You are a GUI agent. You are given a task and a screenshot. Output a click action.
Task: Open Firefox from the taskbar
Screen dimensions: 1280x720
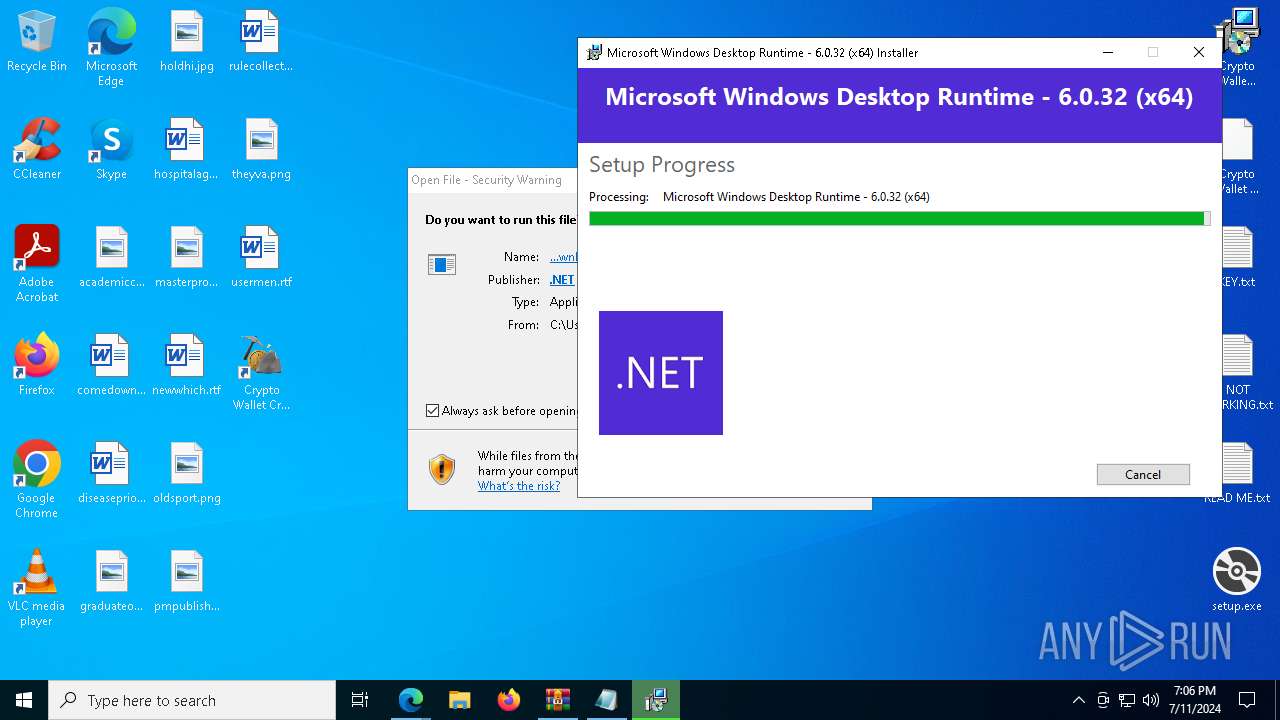(509, 700)
